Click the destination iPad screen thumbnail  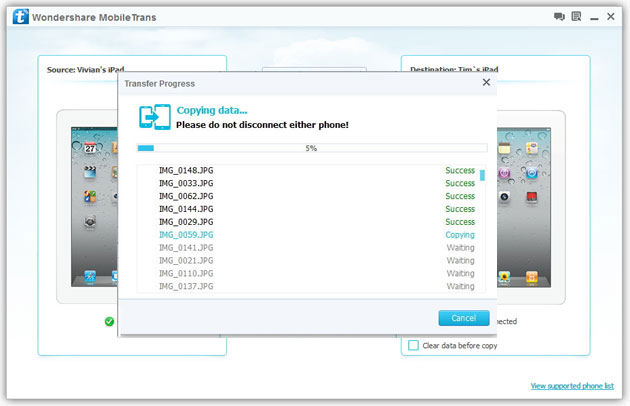coord(524,207)
